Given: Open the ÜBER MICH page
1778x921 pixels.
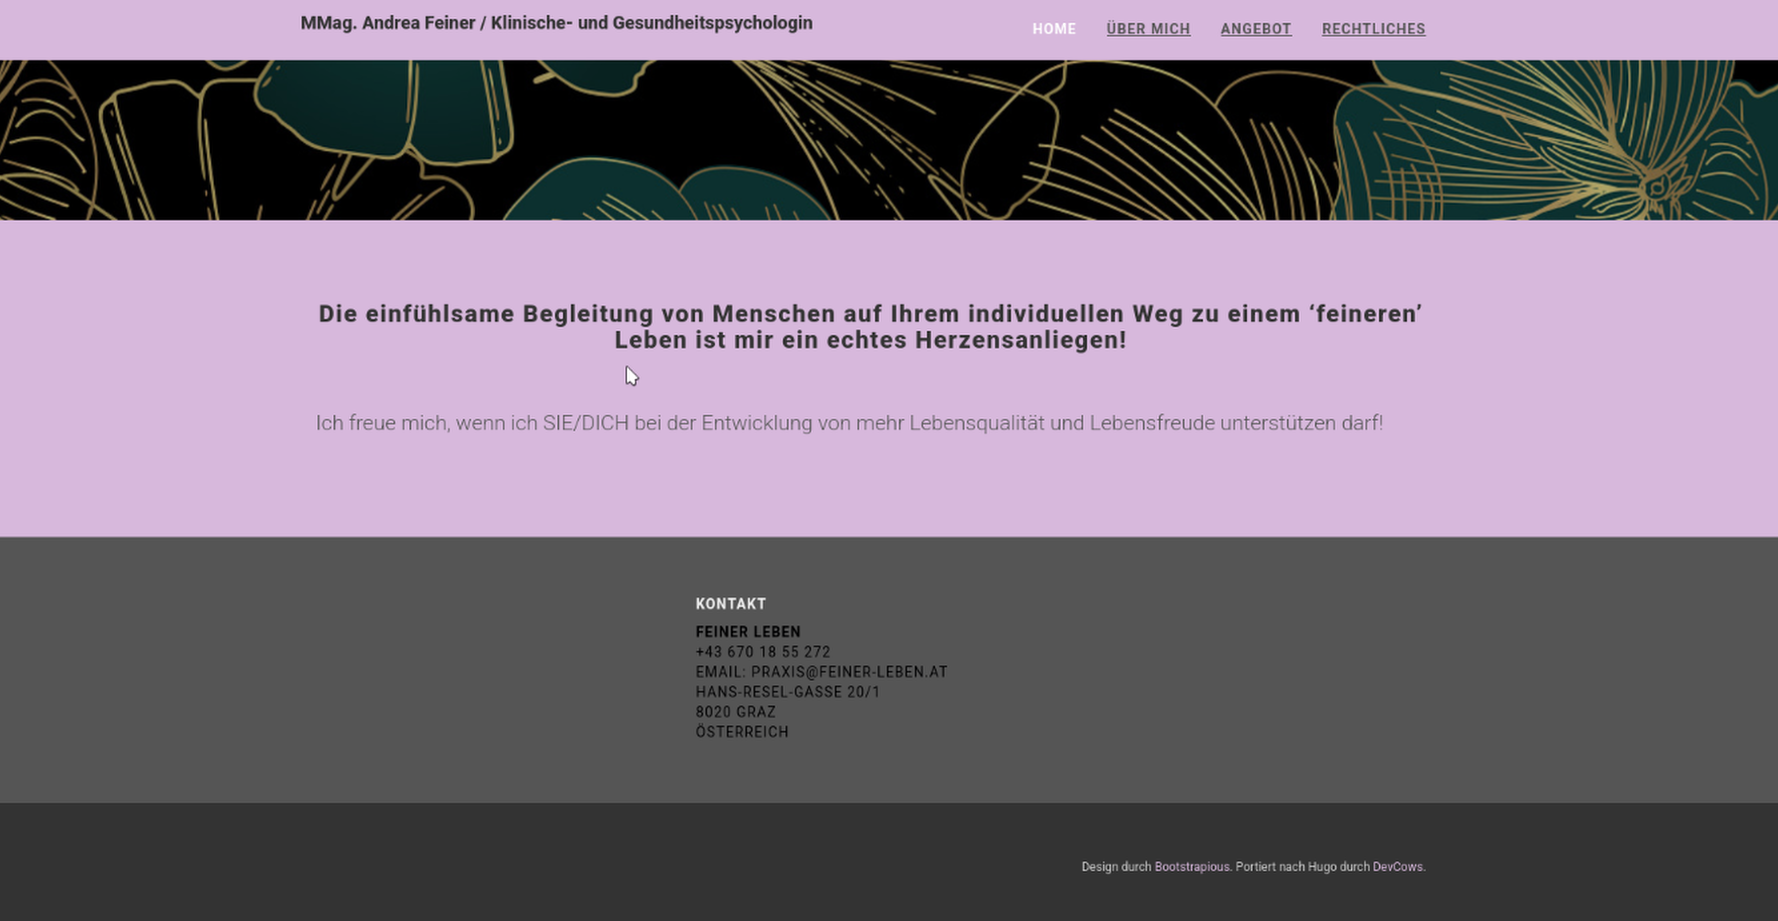Looking at the screenshot, I should [1148, 29].
